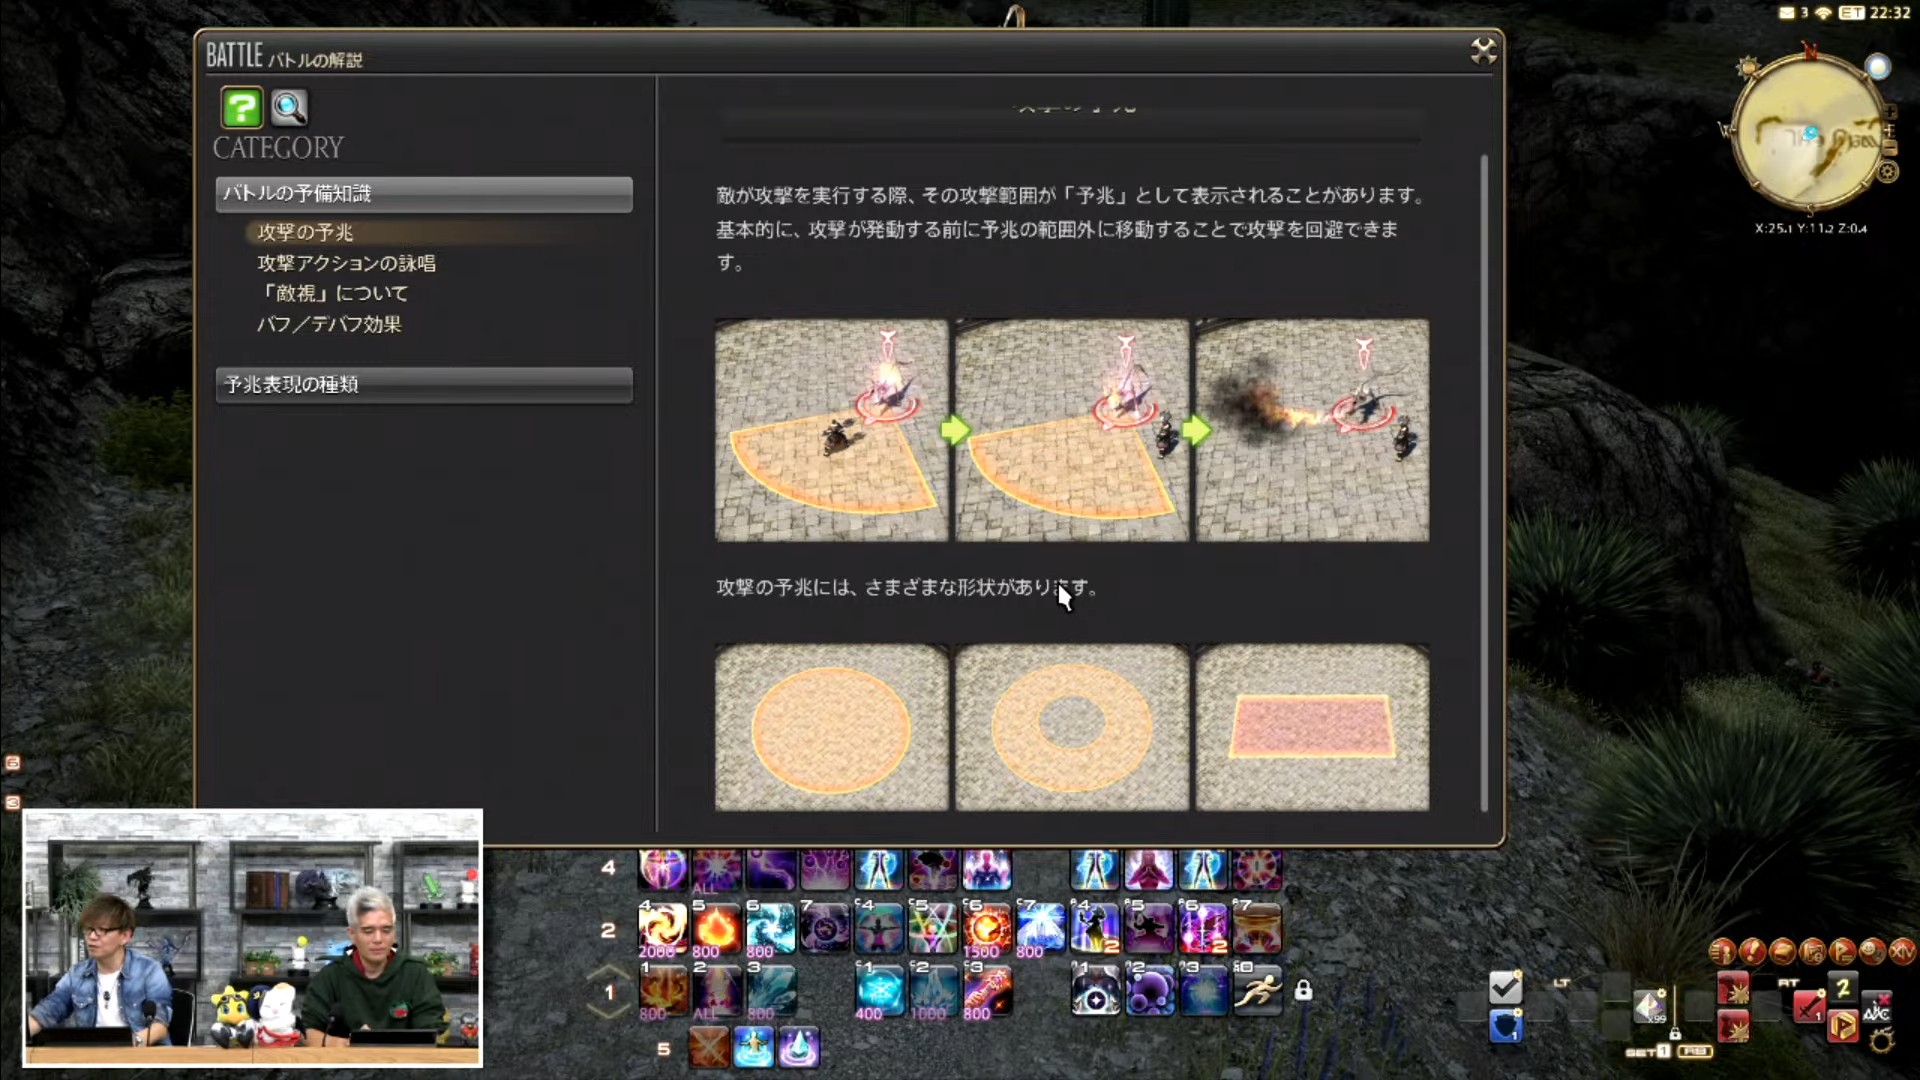Click the red exclamation mark menu icon
The width and height of the screenshot is (1920, 1080).
click(1752, 952)
